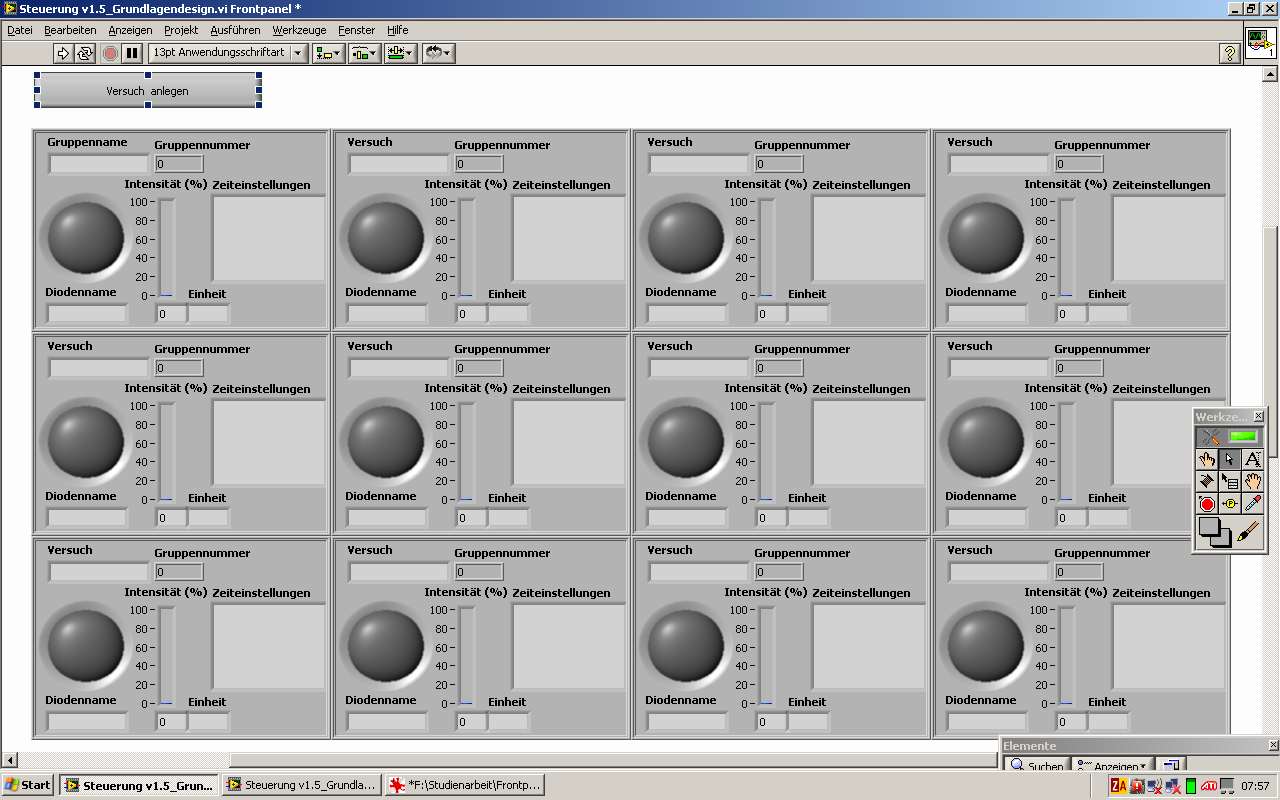This screenshot has width=1280, height=800.
Task: Select the Set Color paintbrush tool
Action: 1250,532
